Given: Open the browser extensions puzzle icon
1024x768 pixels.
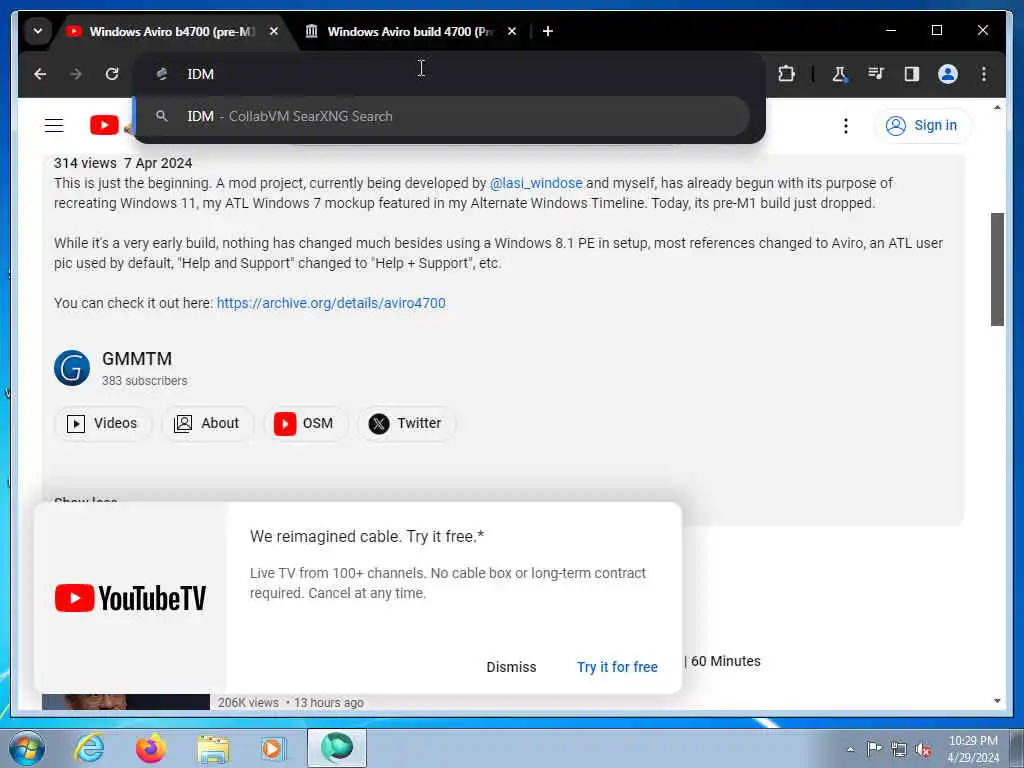Looking at the screenshot, I should [787, 74].
